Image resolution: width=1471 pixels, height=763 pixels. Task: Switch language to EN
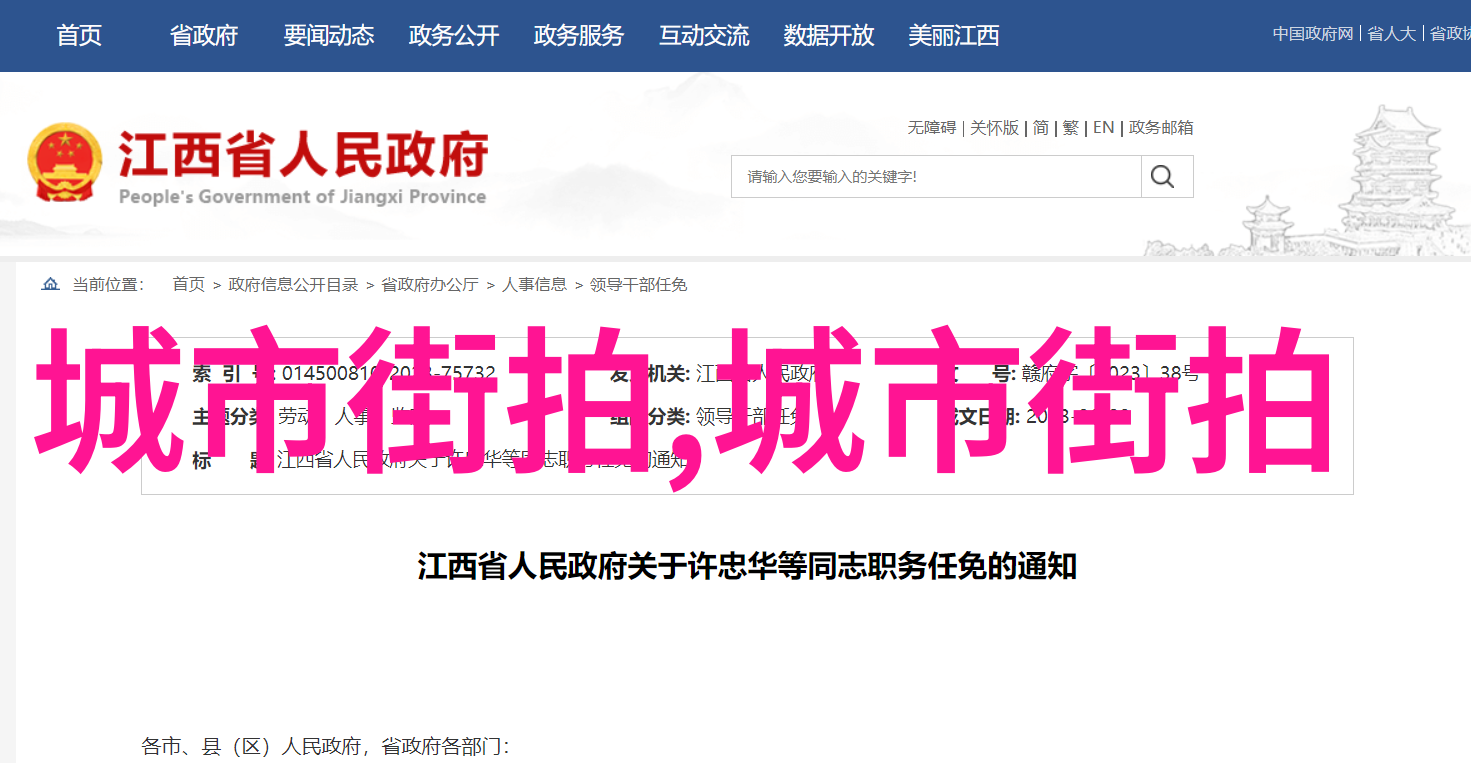[1103, 128]
